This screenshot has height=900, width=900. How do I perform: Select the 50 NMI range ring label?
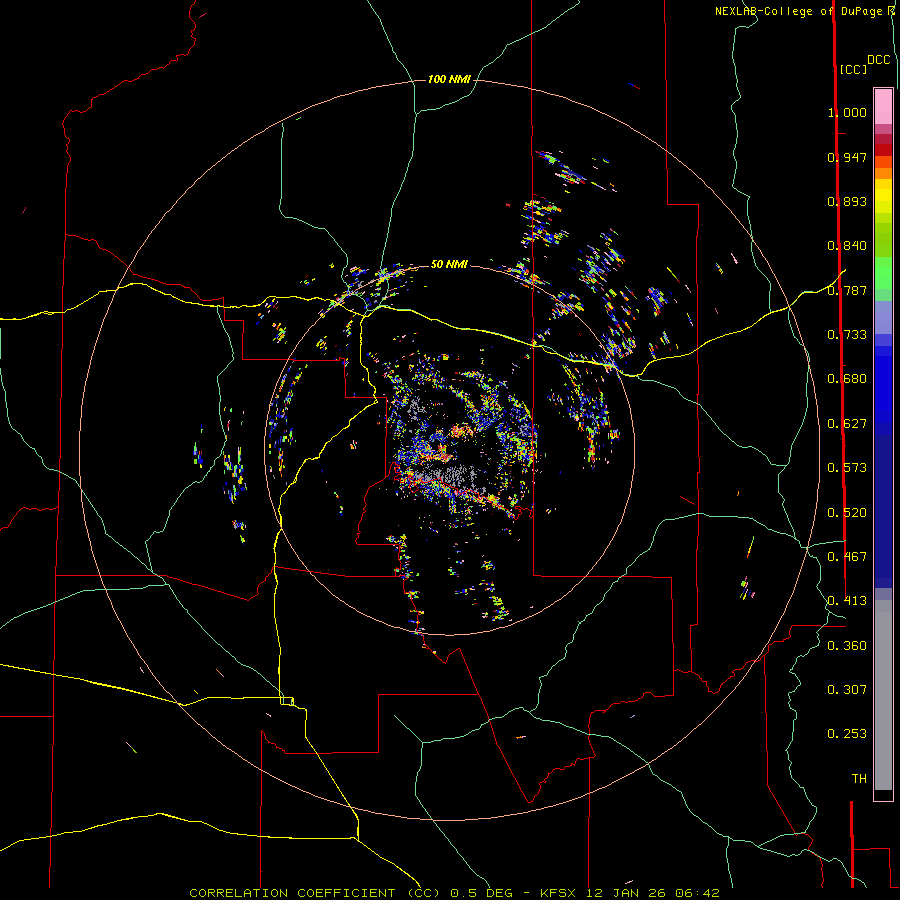(x=449, y=264)
